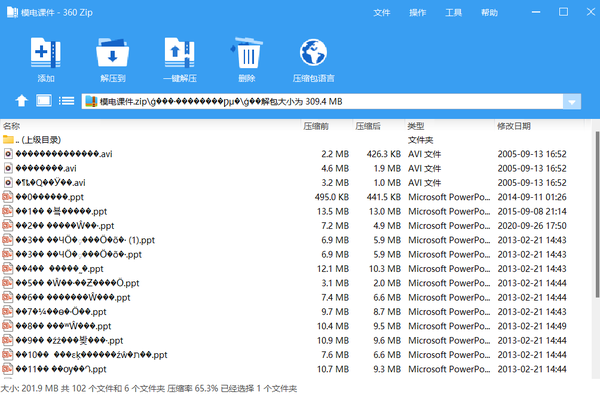Click the vertical scrollbar of file list

coord(597,214)
